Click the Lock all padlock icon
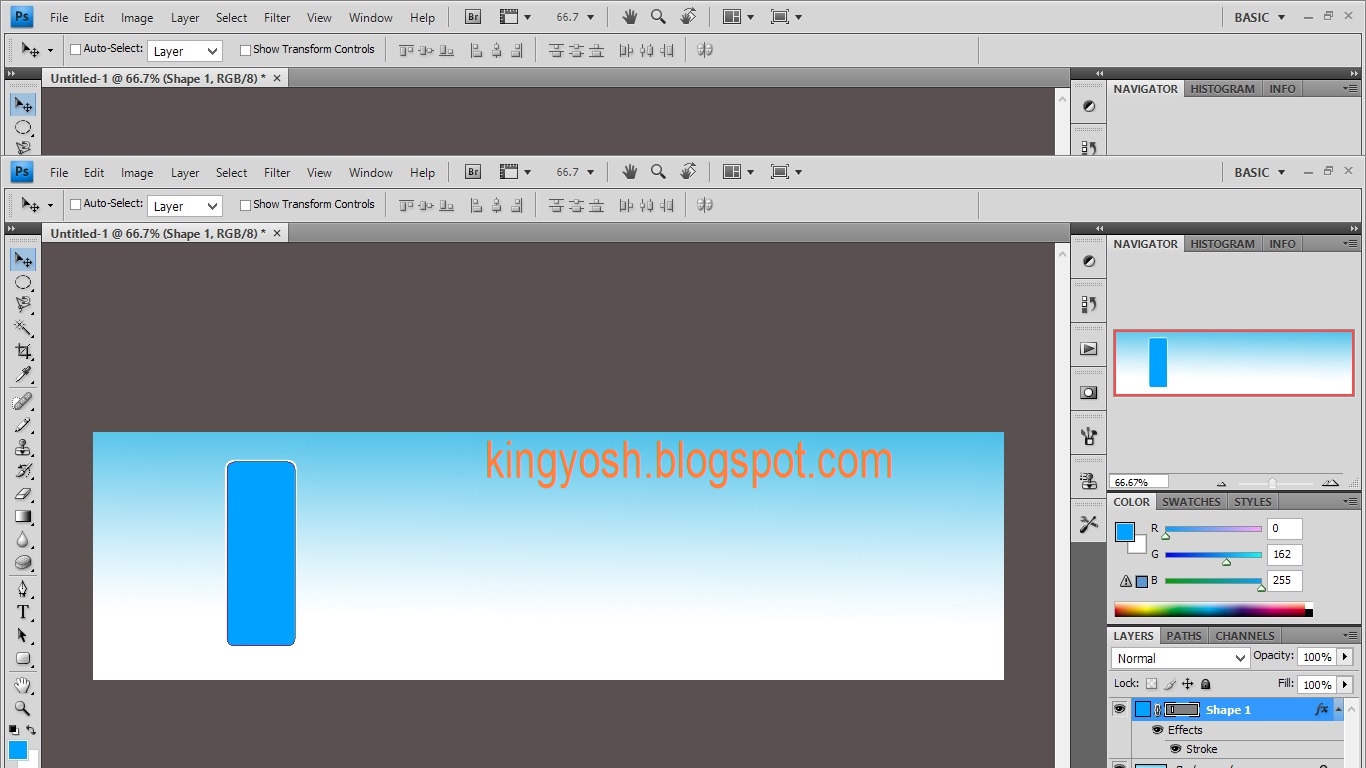 click(1205, 684)
